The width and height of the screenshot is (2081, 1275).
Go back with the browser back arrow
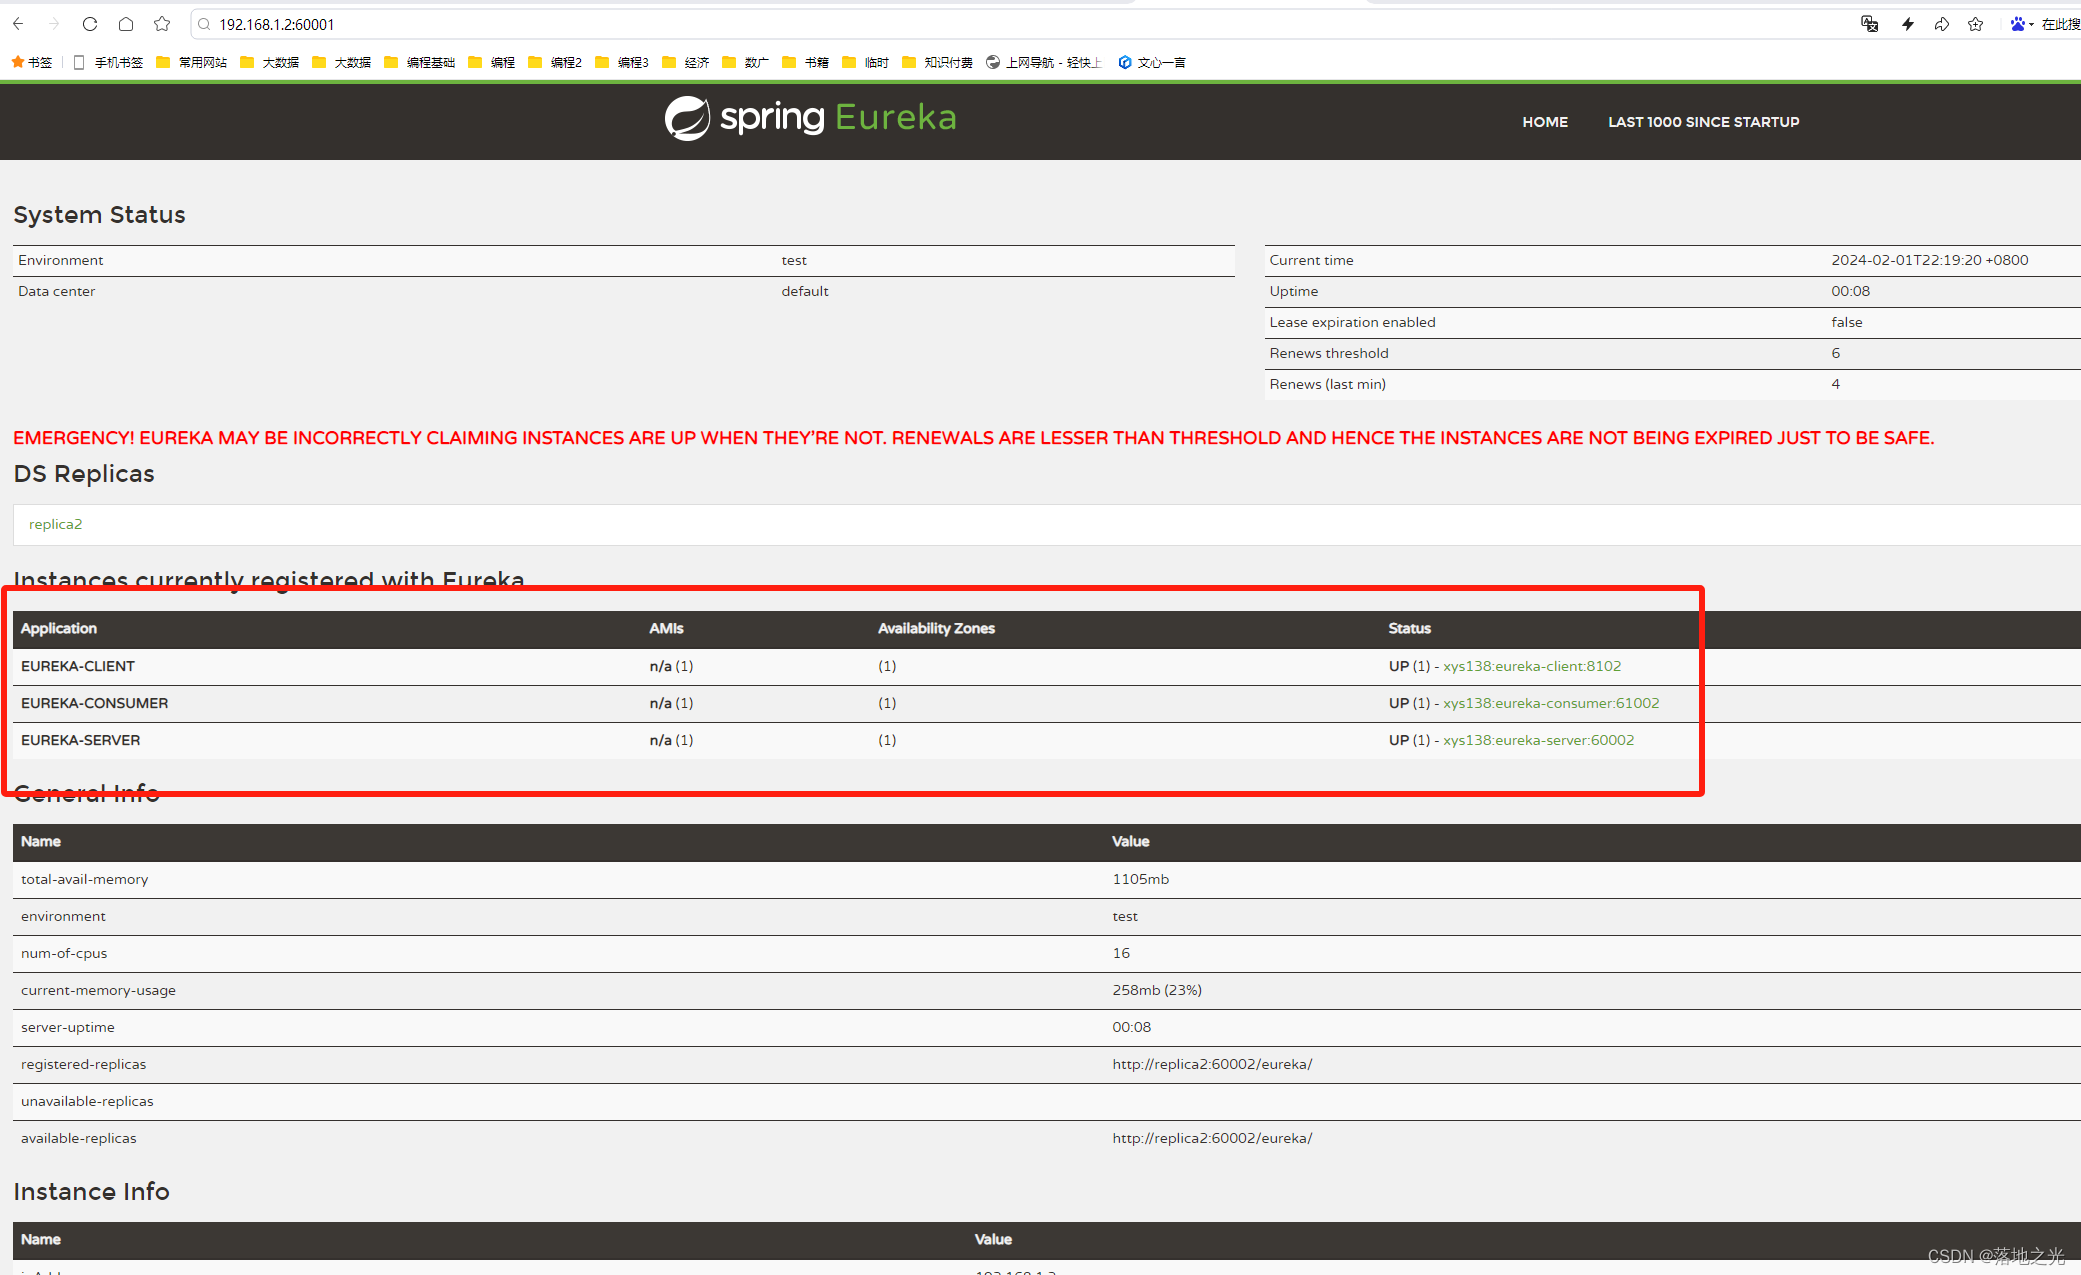pos(18,24)
